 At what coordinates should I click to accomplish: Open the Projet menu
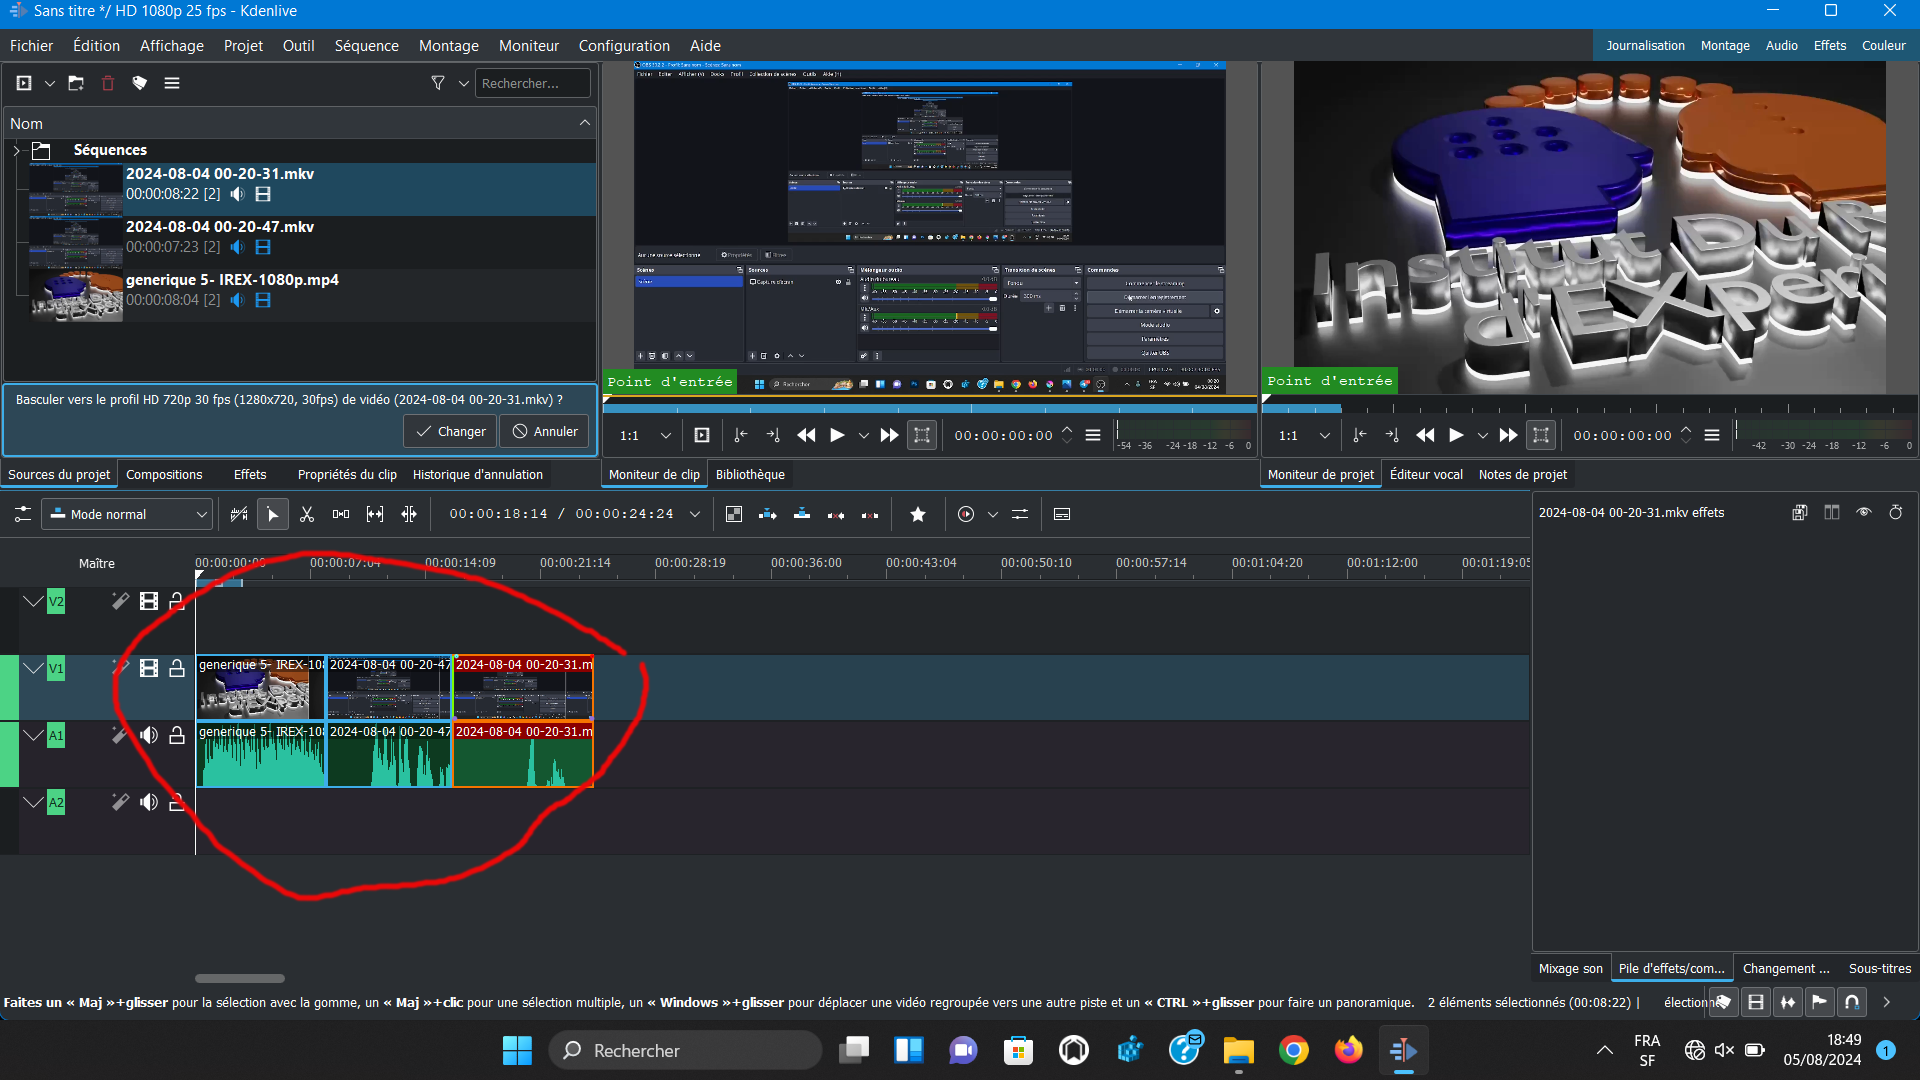(243, 46)
